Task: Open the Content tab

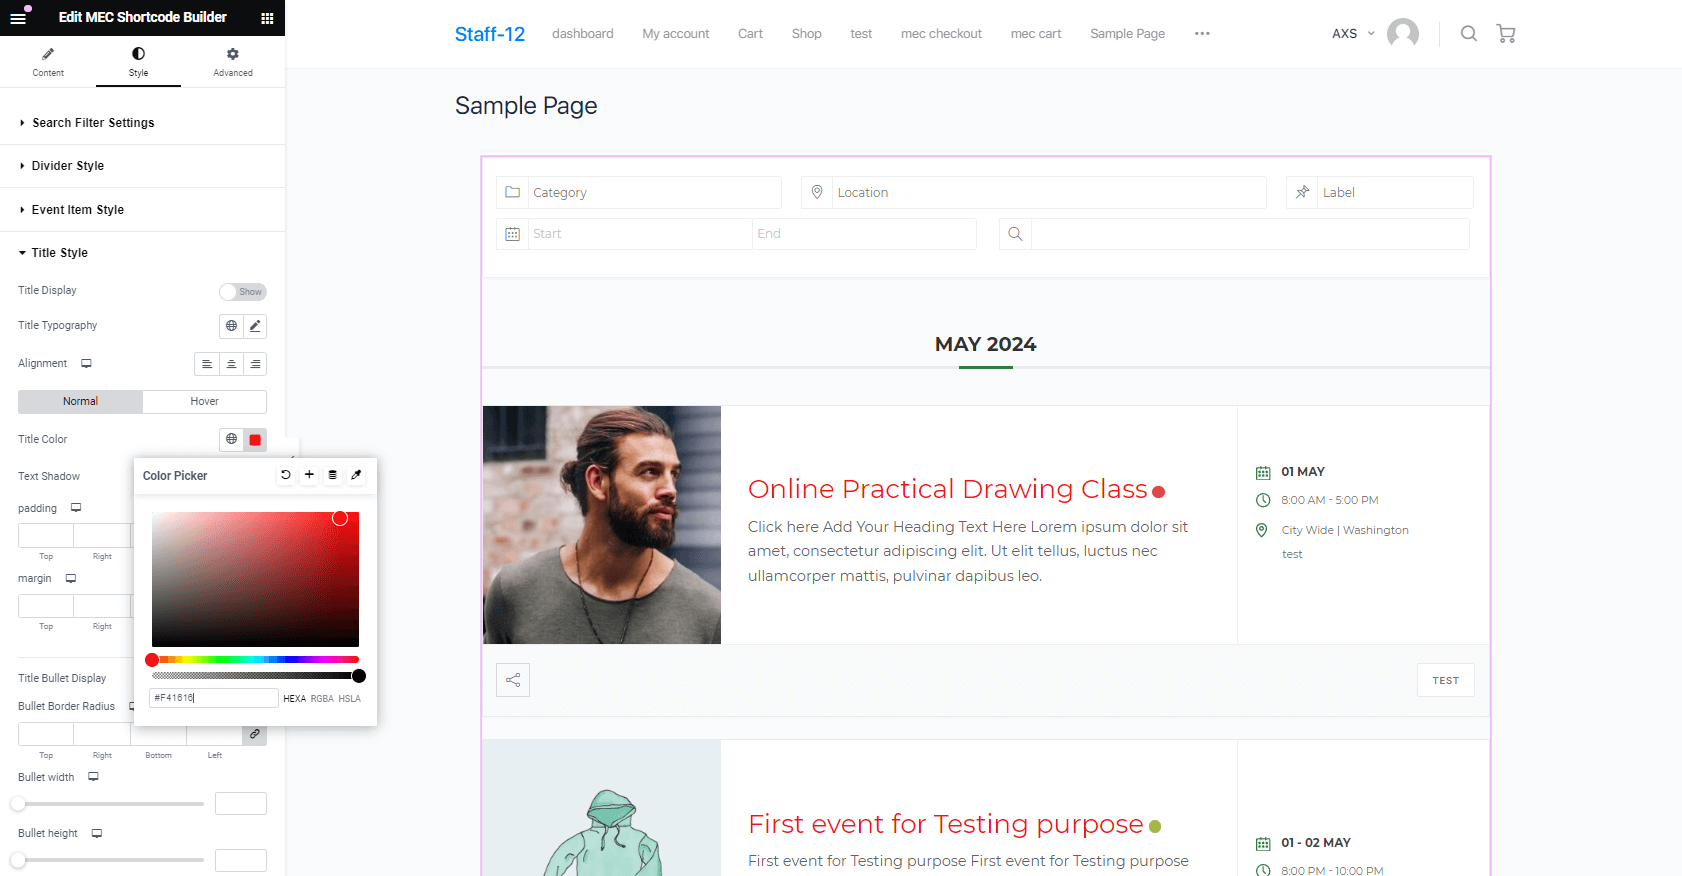Action: click(x=48, y=62)
